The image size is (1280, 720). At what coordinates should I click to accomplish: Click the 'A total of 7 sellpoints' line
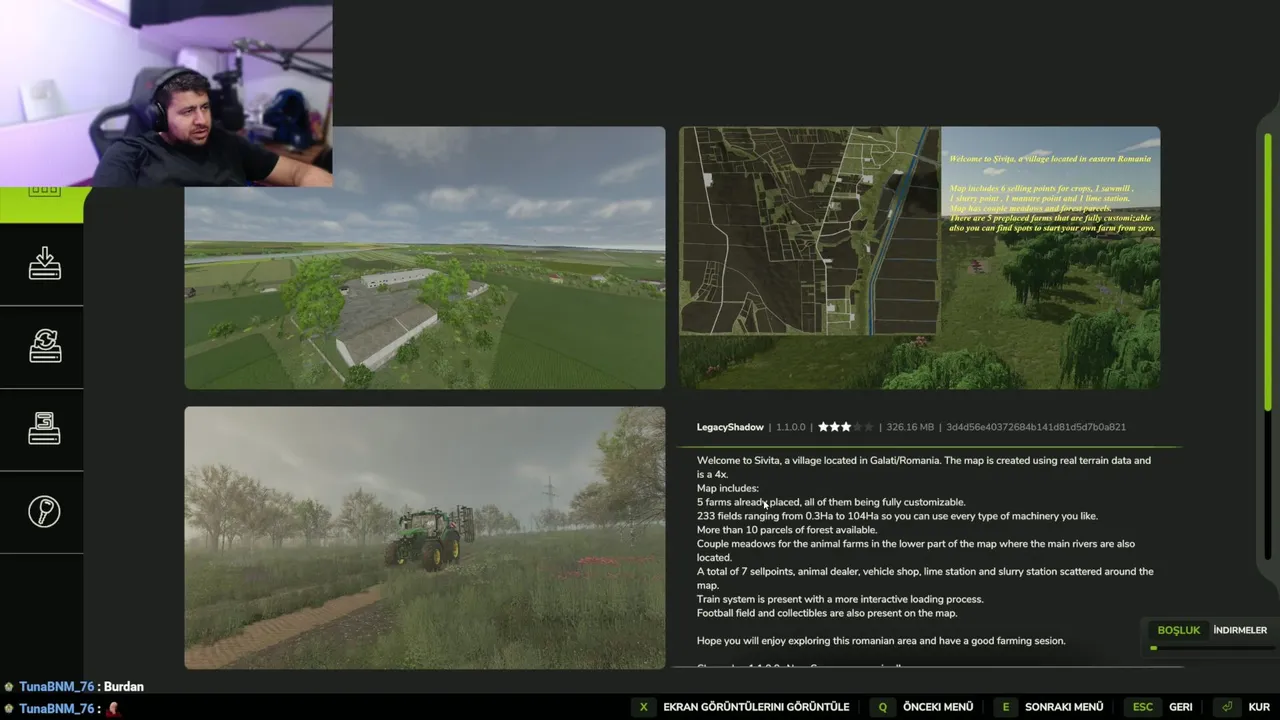pos(925,578)
